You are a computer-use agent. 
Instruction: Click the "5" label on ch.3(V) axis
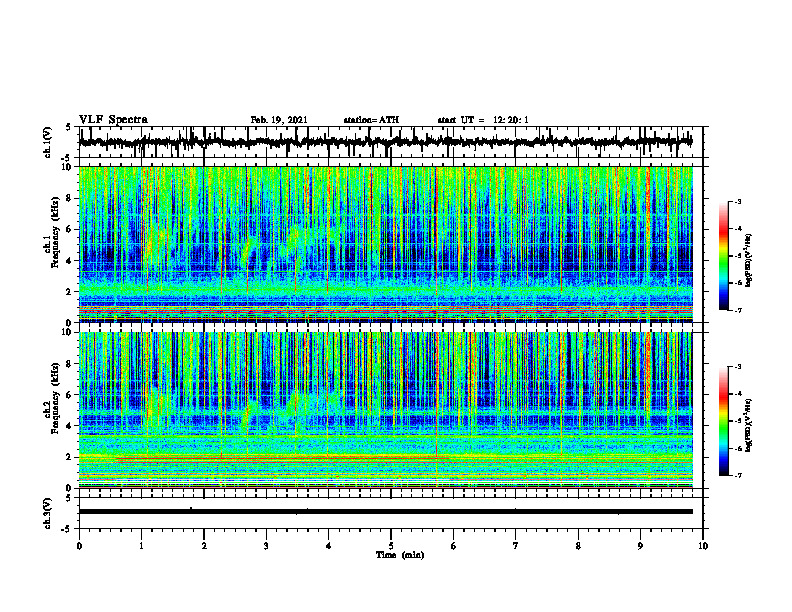click(68, 498)
